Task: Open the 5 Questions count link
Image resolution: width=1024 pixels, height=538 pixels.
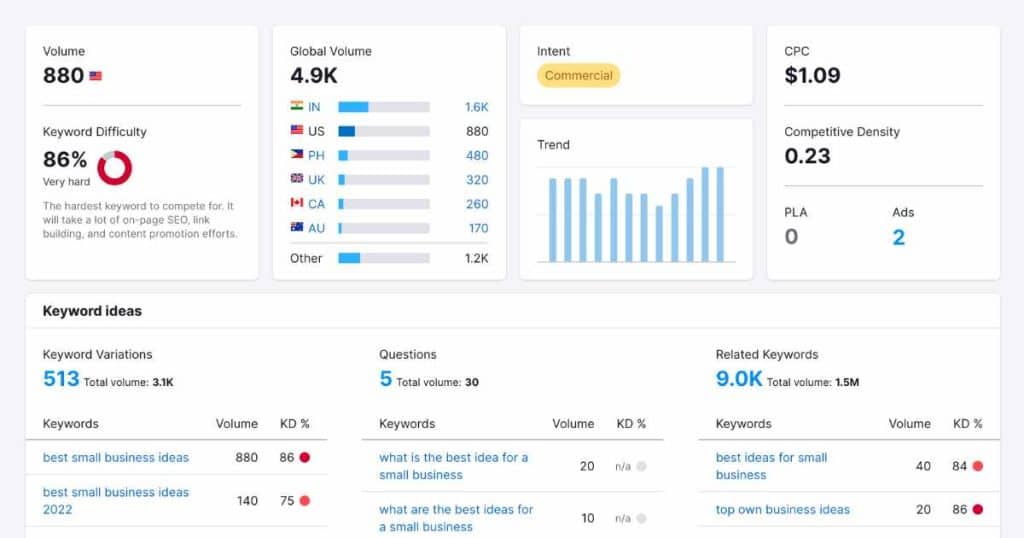Action: [385, 379]
